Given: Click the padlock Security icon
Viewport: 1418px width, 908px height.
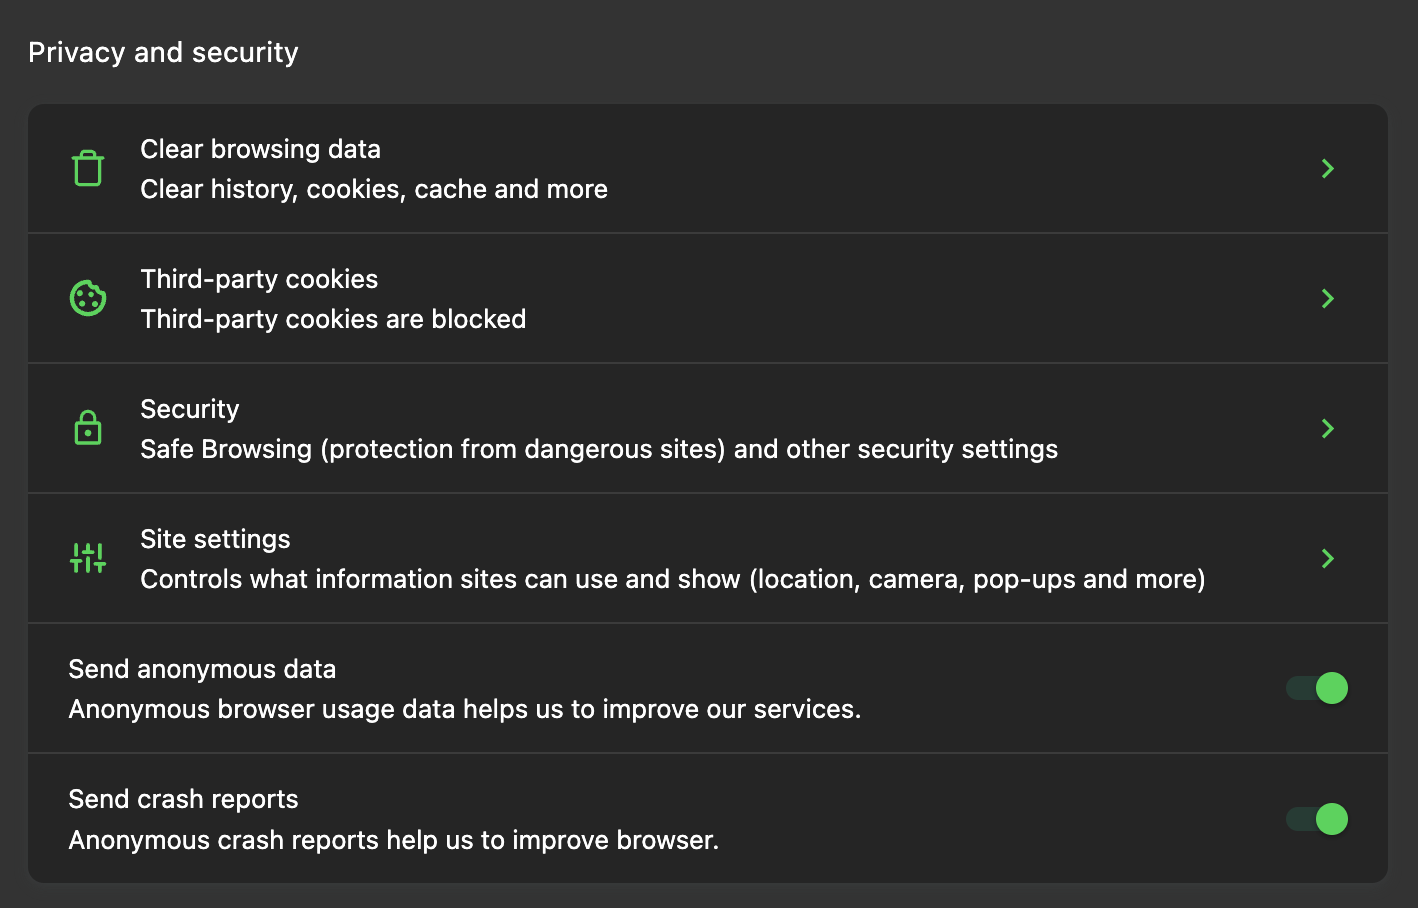Looking at the screenshot, I should click(88, 428).
